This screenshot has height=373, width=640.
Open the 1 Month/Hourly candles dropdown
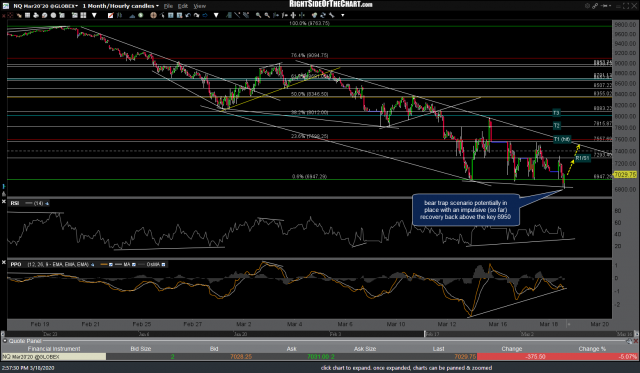pos(120,6)
